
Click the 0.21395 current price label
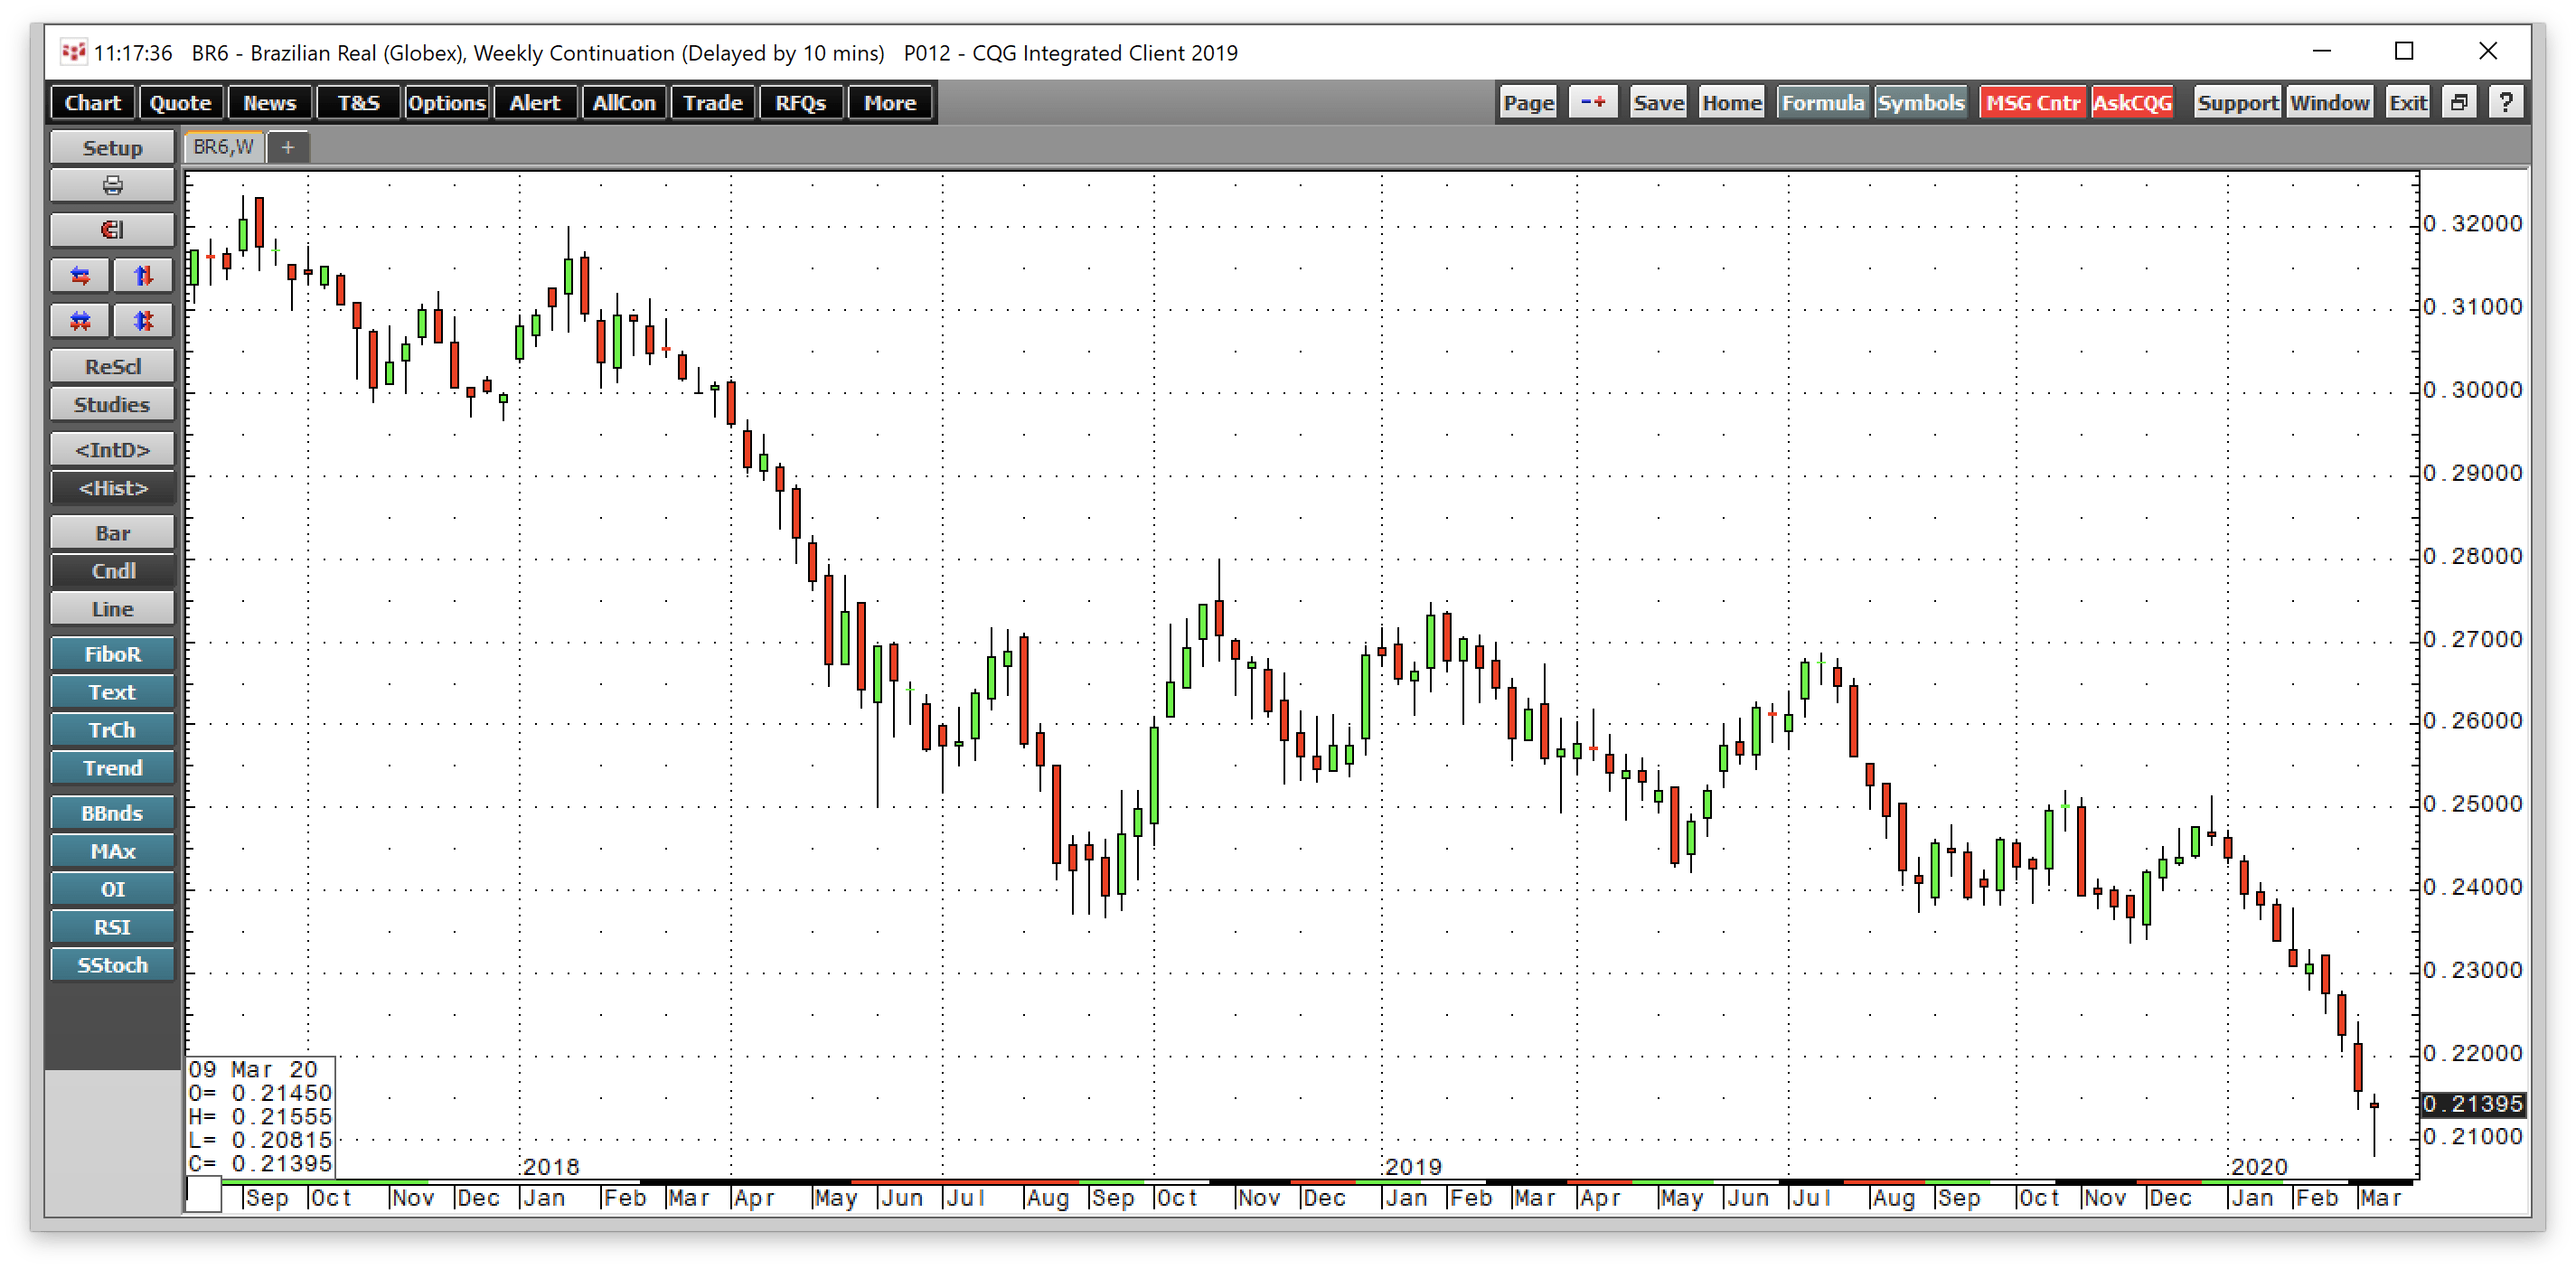(x=2473, y=1104)
